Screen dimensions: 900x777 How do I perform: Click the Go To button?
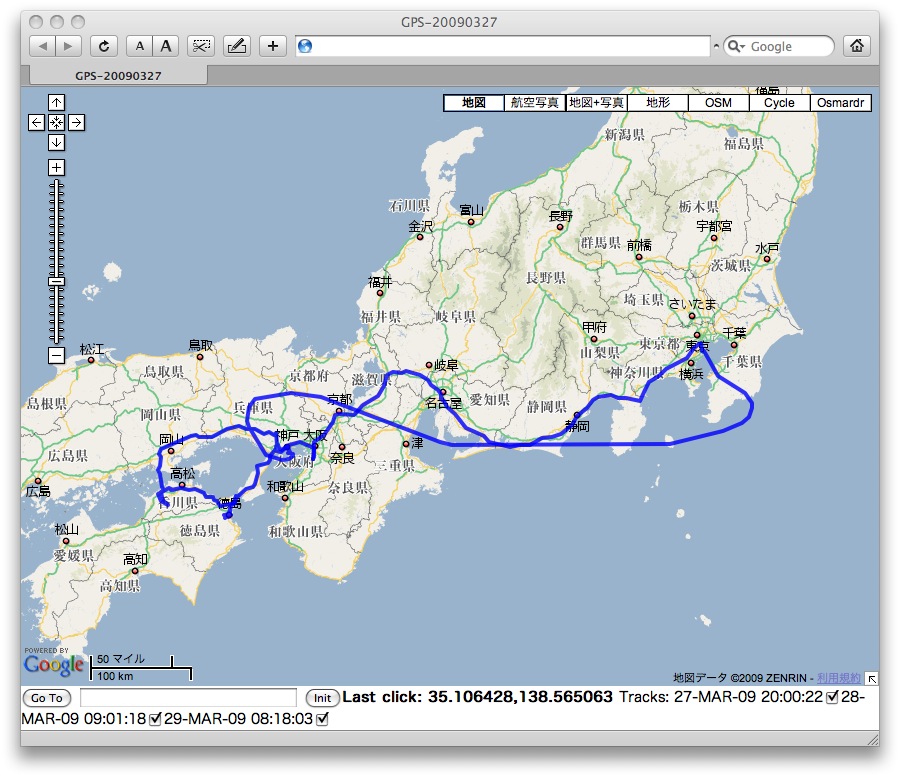coord(46,698)
